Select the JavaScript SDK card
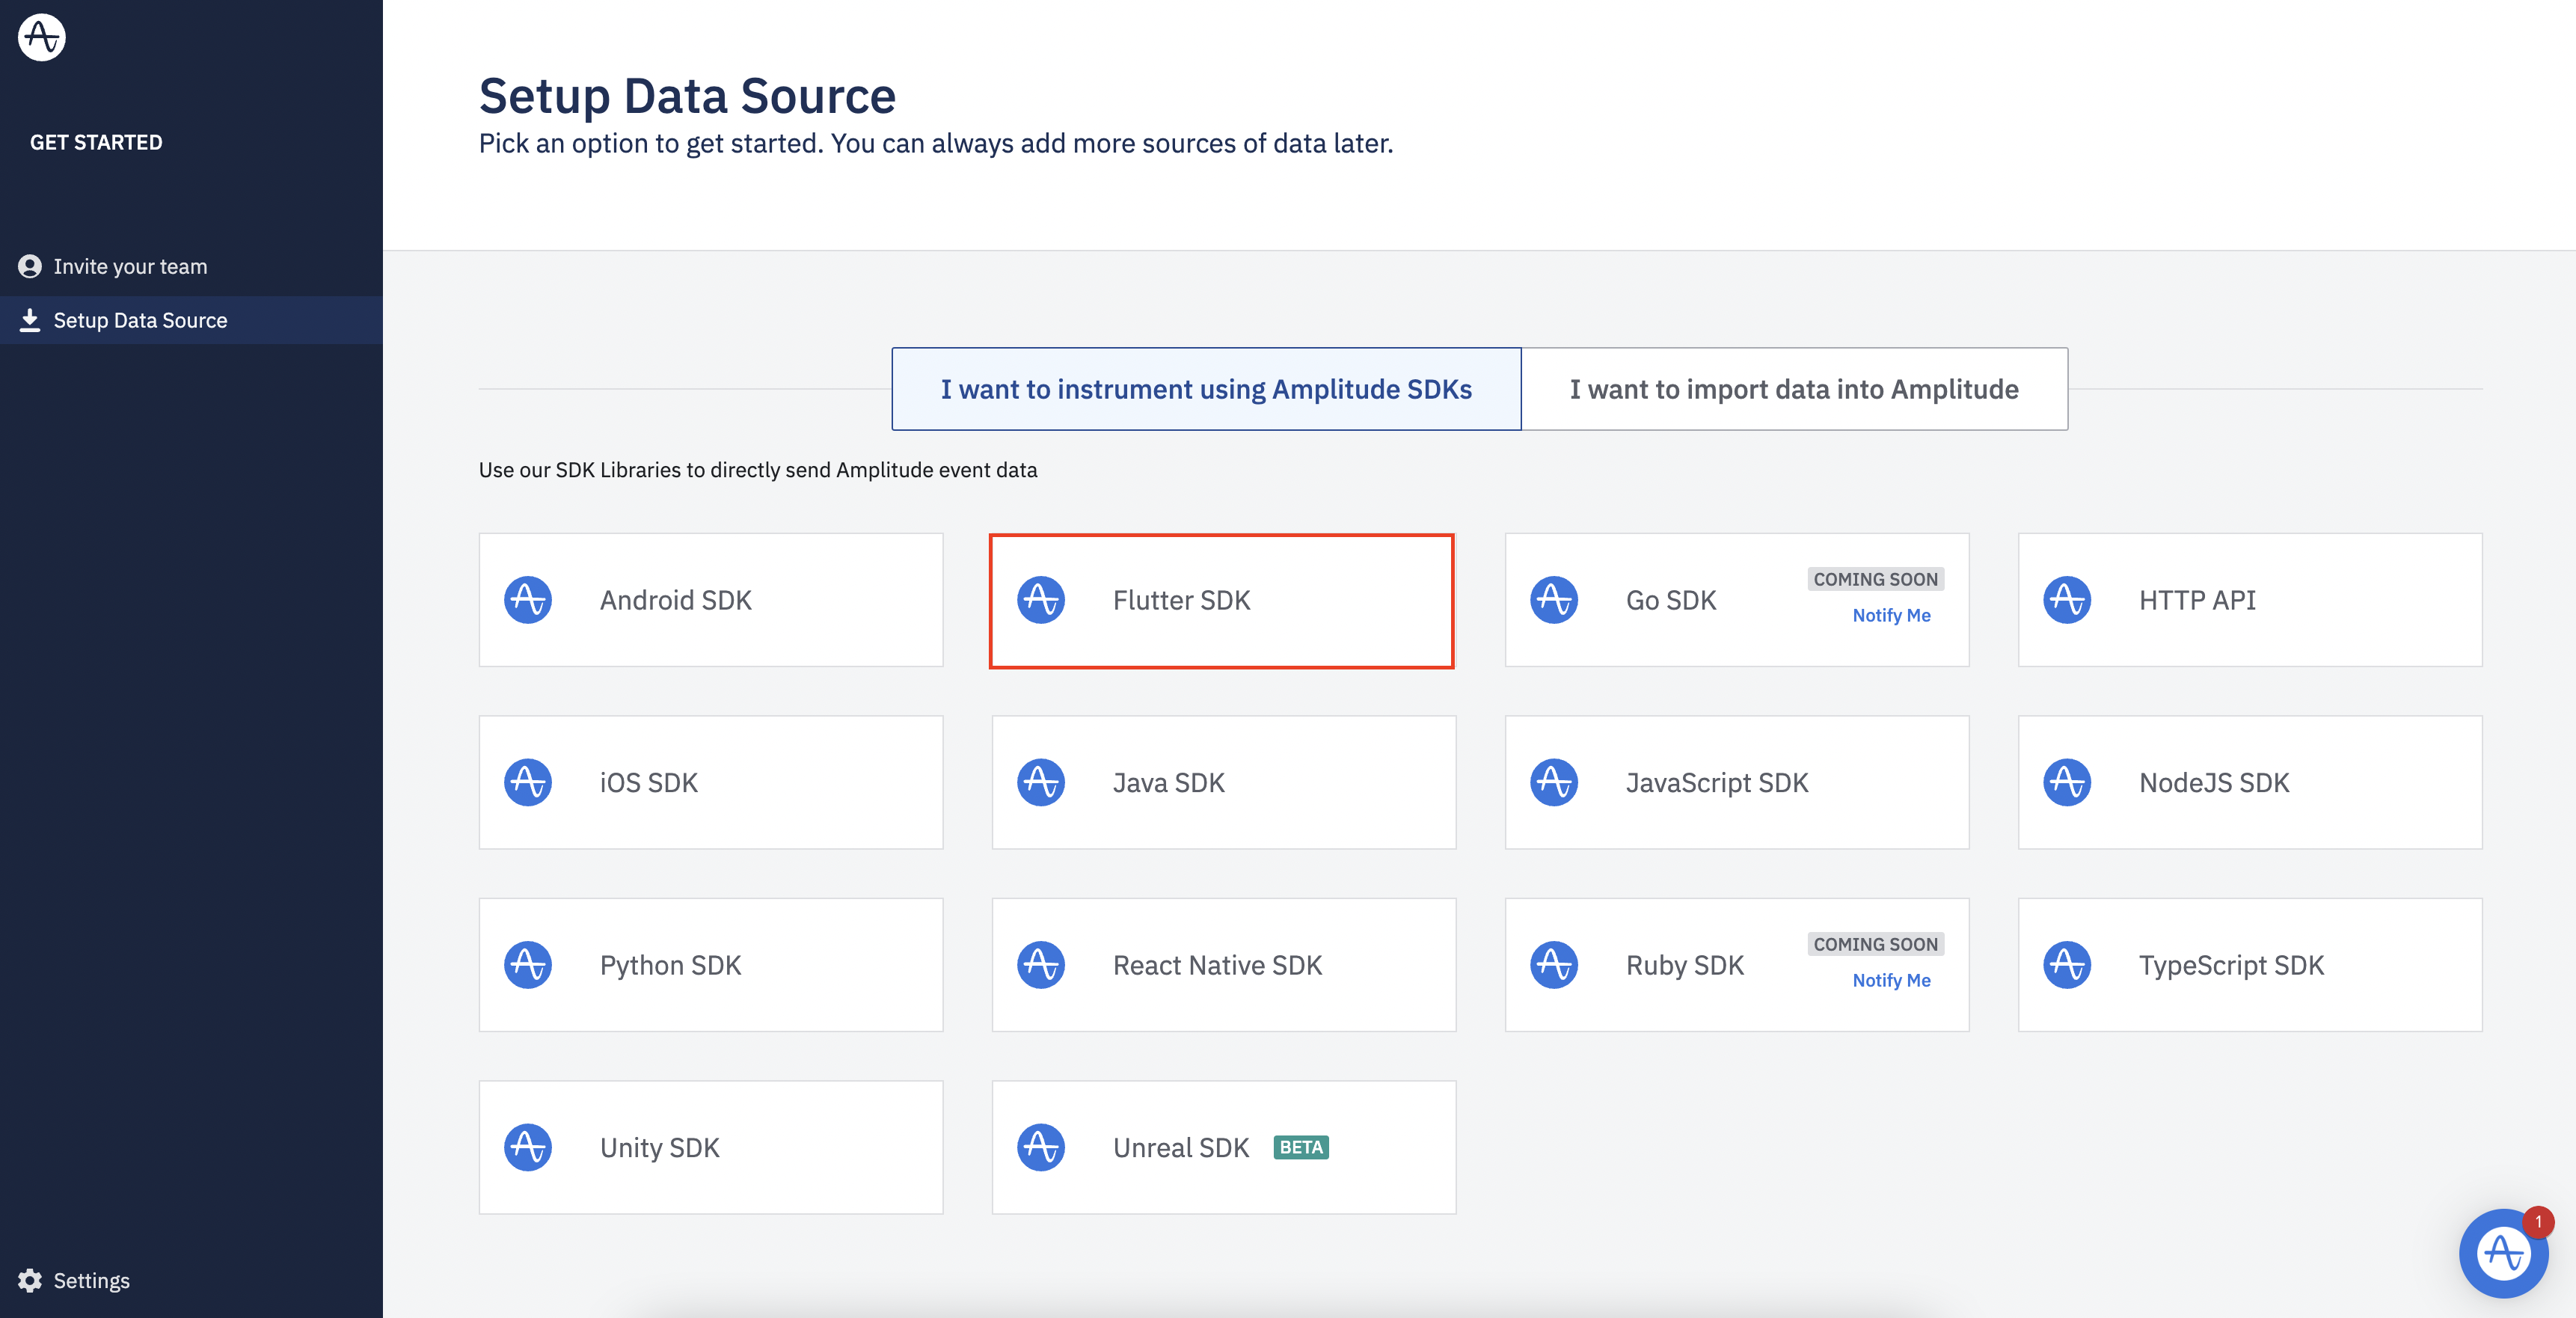Image resolution: width=2576 pixels, height=1318 pixels. point(1736,782)
